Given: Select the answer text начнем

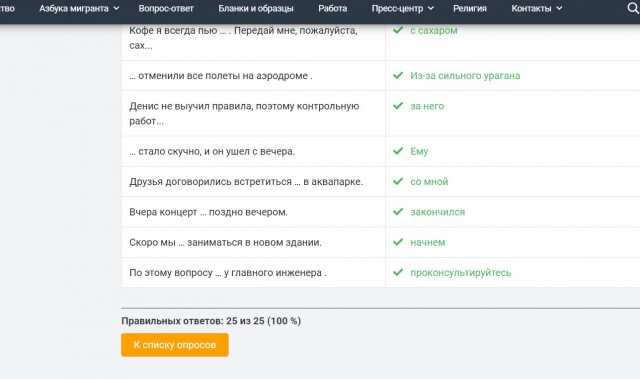Looking at the screenshot, I should click(428, 242).
